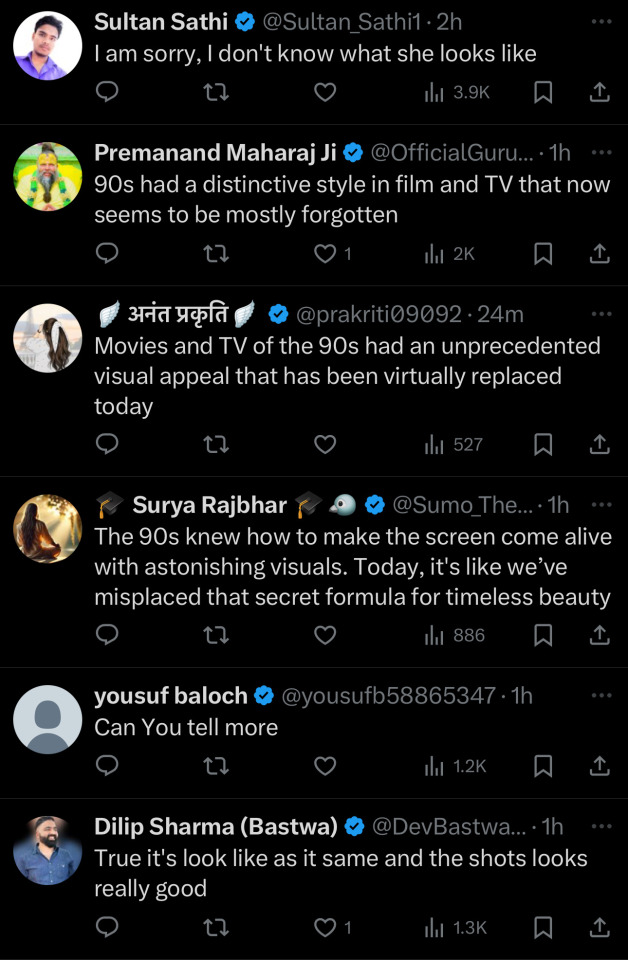Screen dimensions: 628x960
Task: Open Surya Rajbhar's avatar image
Action: pyautogui.click(x=47, y=529)
